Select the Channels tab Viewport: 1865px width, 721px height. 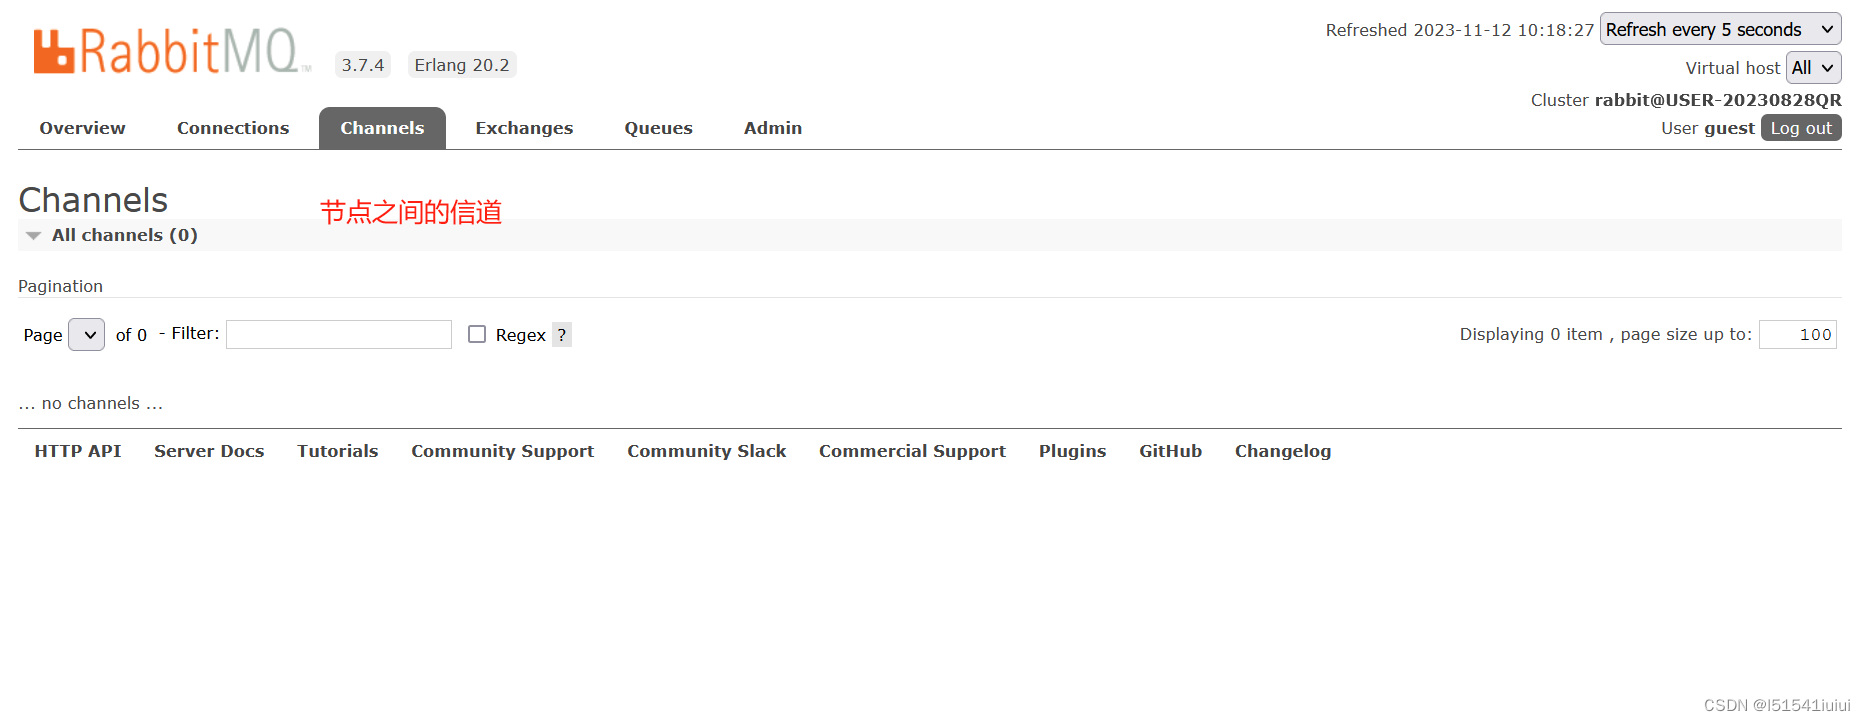tap(382, 128)
